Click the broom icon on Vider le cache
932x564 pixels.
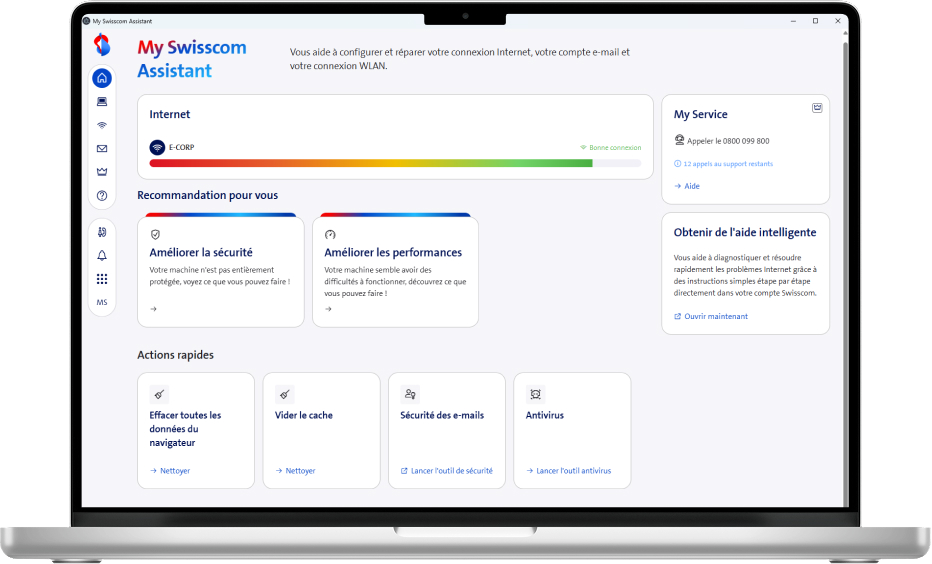pyautogui.click(x=285, y=394)
